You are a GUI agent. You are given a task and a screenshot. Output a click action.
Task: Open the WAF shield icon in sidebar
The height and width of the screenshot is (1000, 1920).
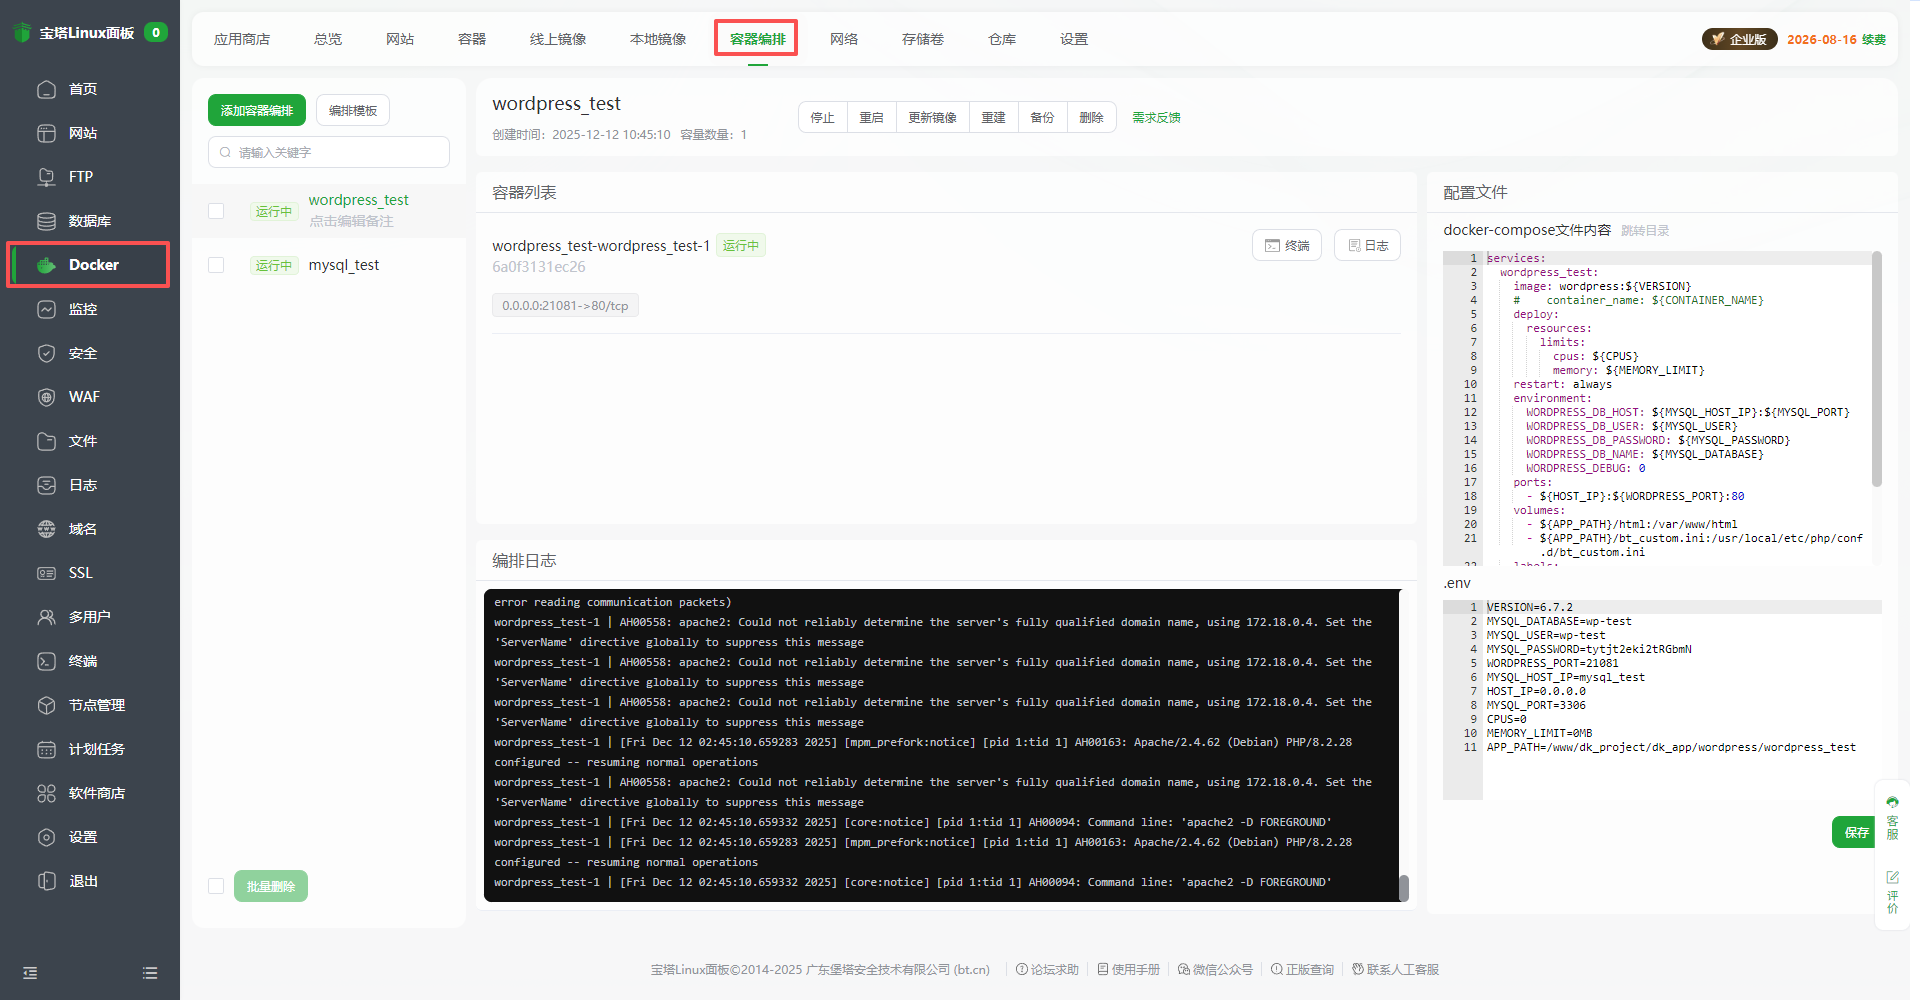[x=46, y=397]
